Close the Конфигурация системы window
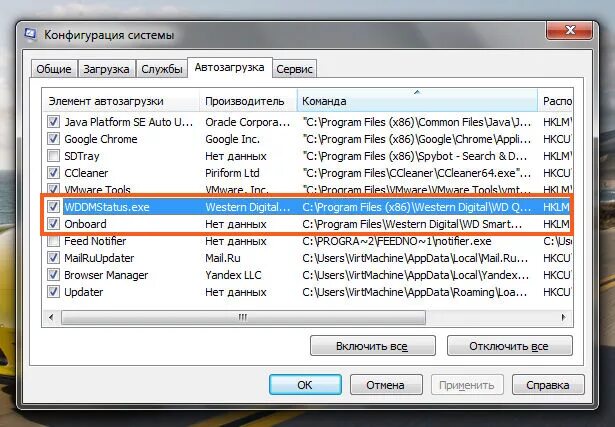615x427 pixels. [x=569, y=30]
